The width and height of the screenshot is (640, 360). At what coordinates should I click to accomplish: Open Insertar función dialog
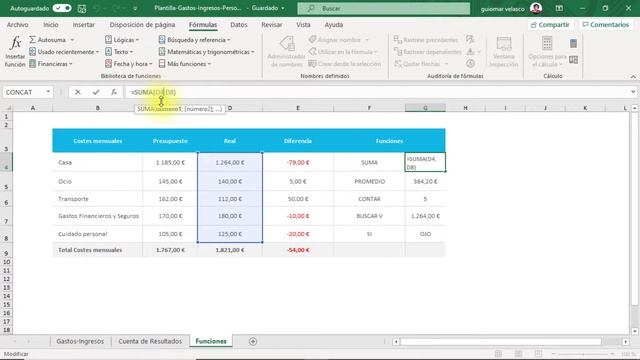pyautogui.click(x=15, y=51)
